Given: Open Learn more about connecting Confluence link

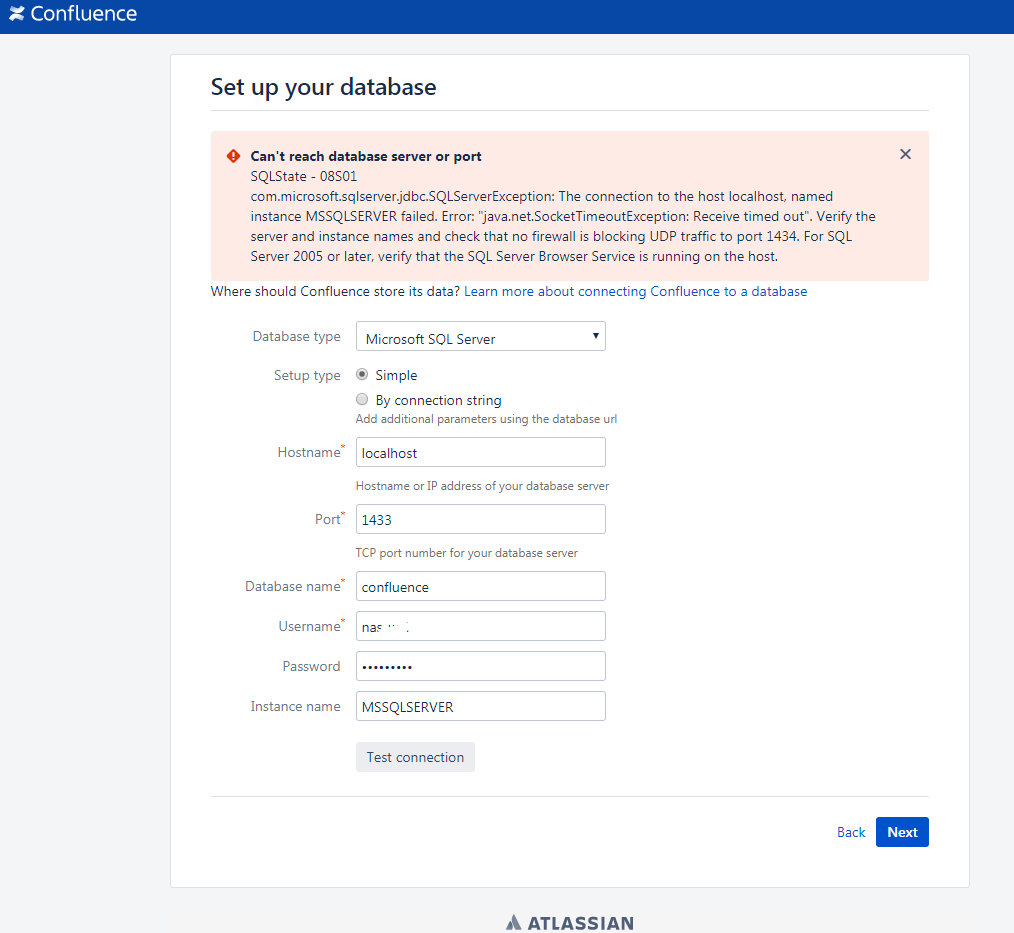Looking at the screenshot, I should pyautogui.click(x=636, y=292).
